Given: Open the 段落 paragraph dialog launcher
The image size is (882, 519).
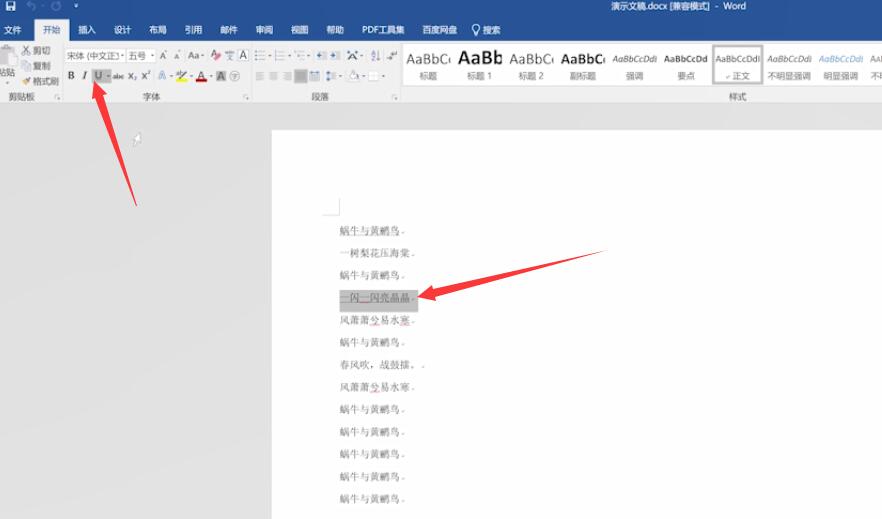Looking at the screenshot, I should (x=394, y=97).
